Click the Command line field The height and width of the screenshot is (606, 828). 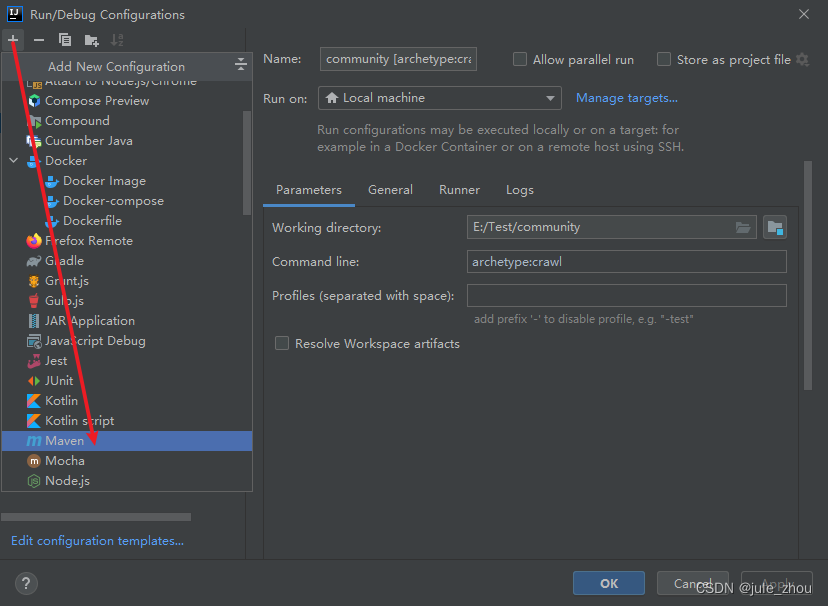click(627, 262)
